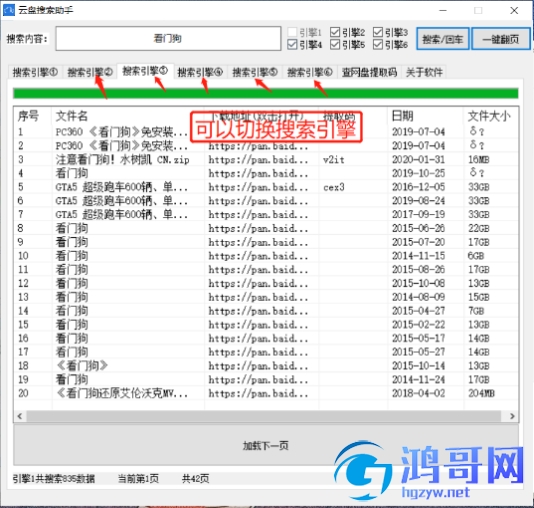Click the 搜索/回车 button
This screenshot has width=534, height=508.
click(x=443, y=39)
